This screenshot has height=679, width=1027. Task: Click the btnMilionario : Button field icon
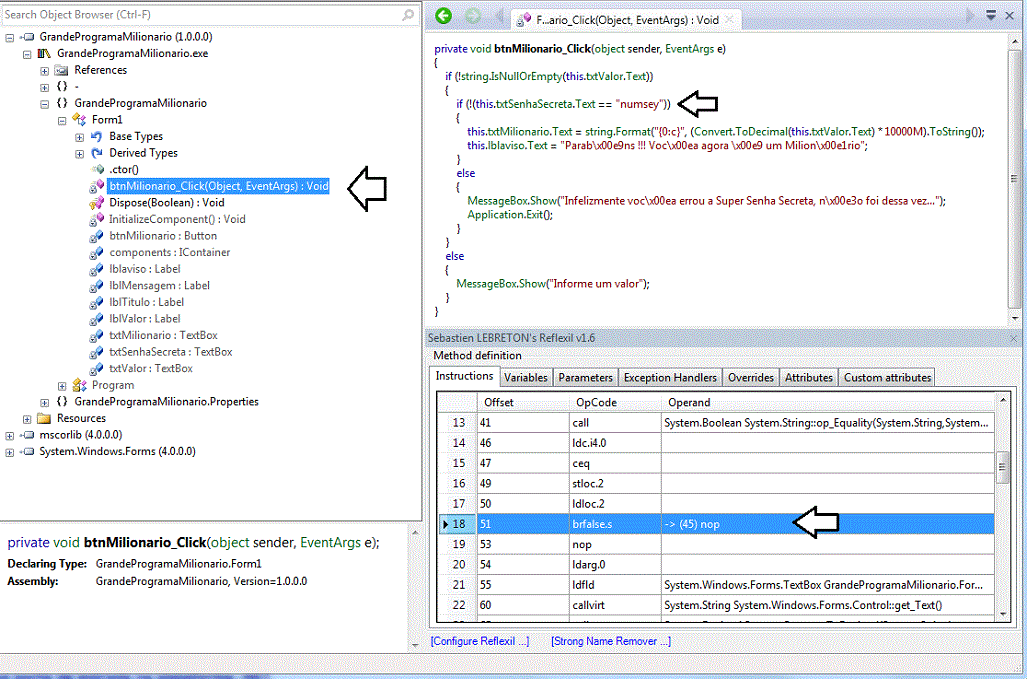click(x=97, y=236)
